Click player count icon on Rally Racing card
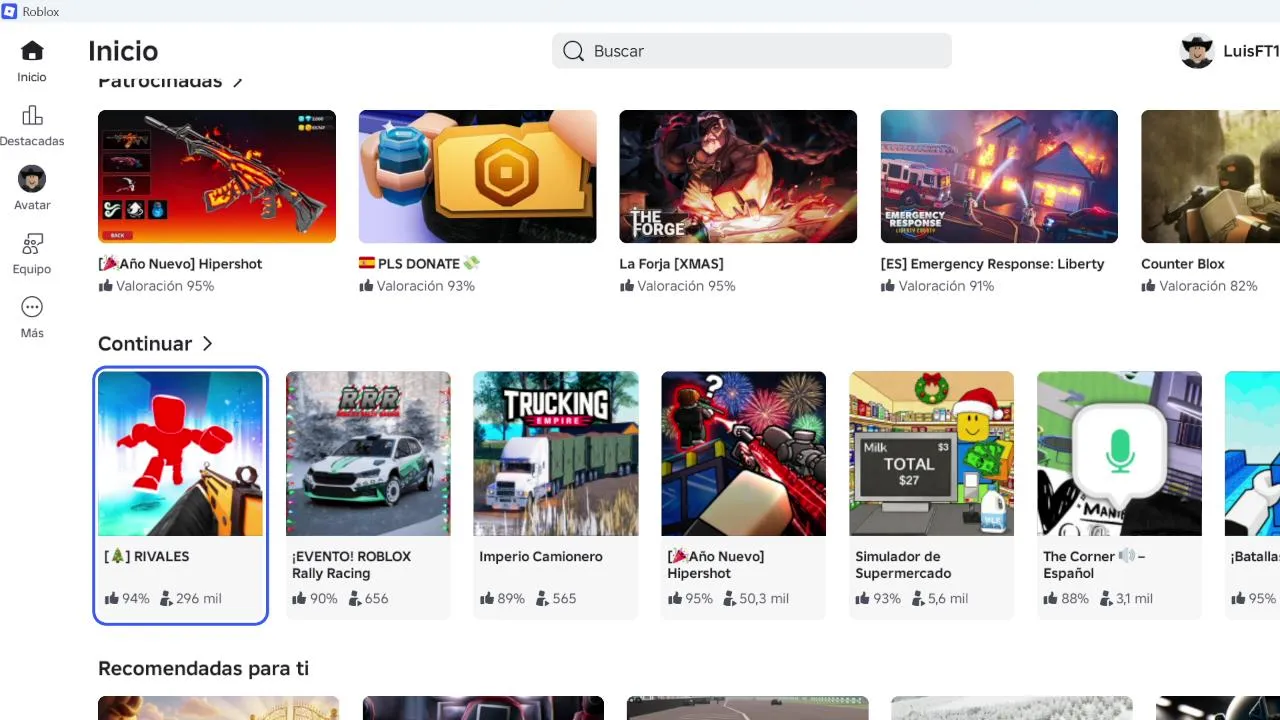 point(354,599)
